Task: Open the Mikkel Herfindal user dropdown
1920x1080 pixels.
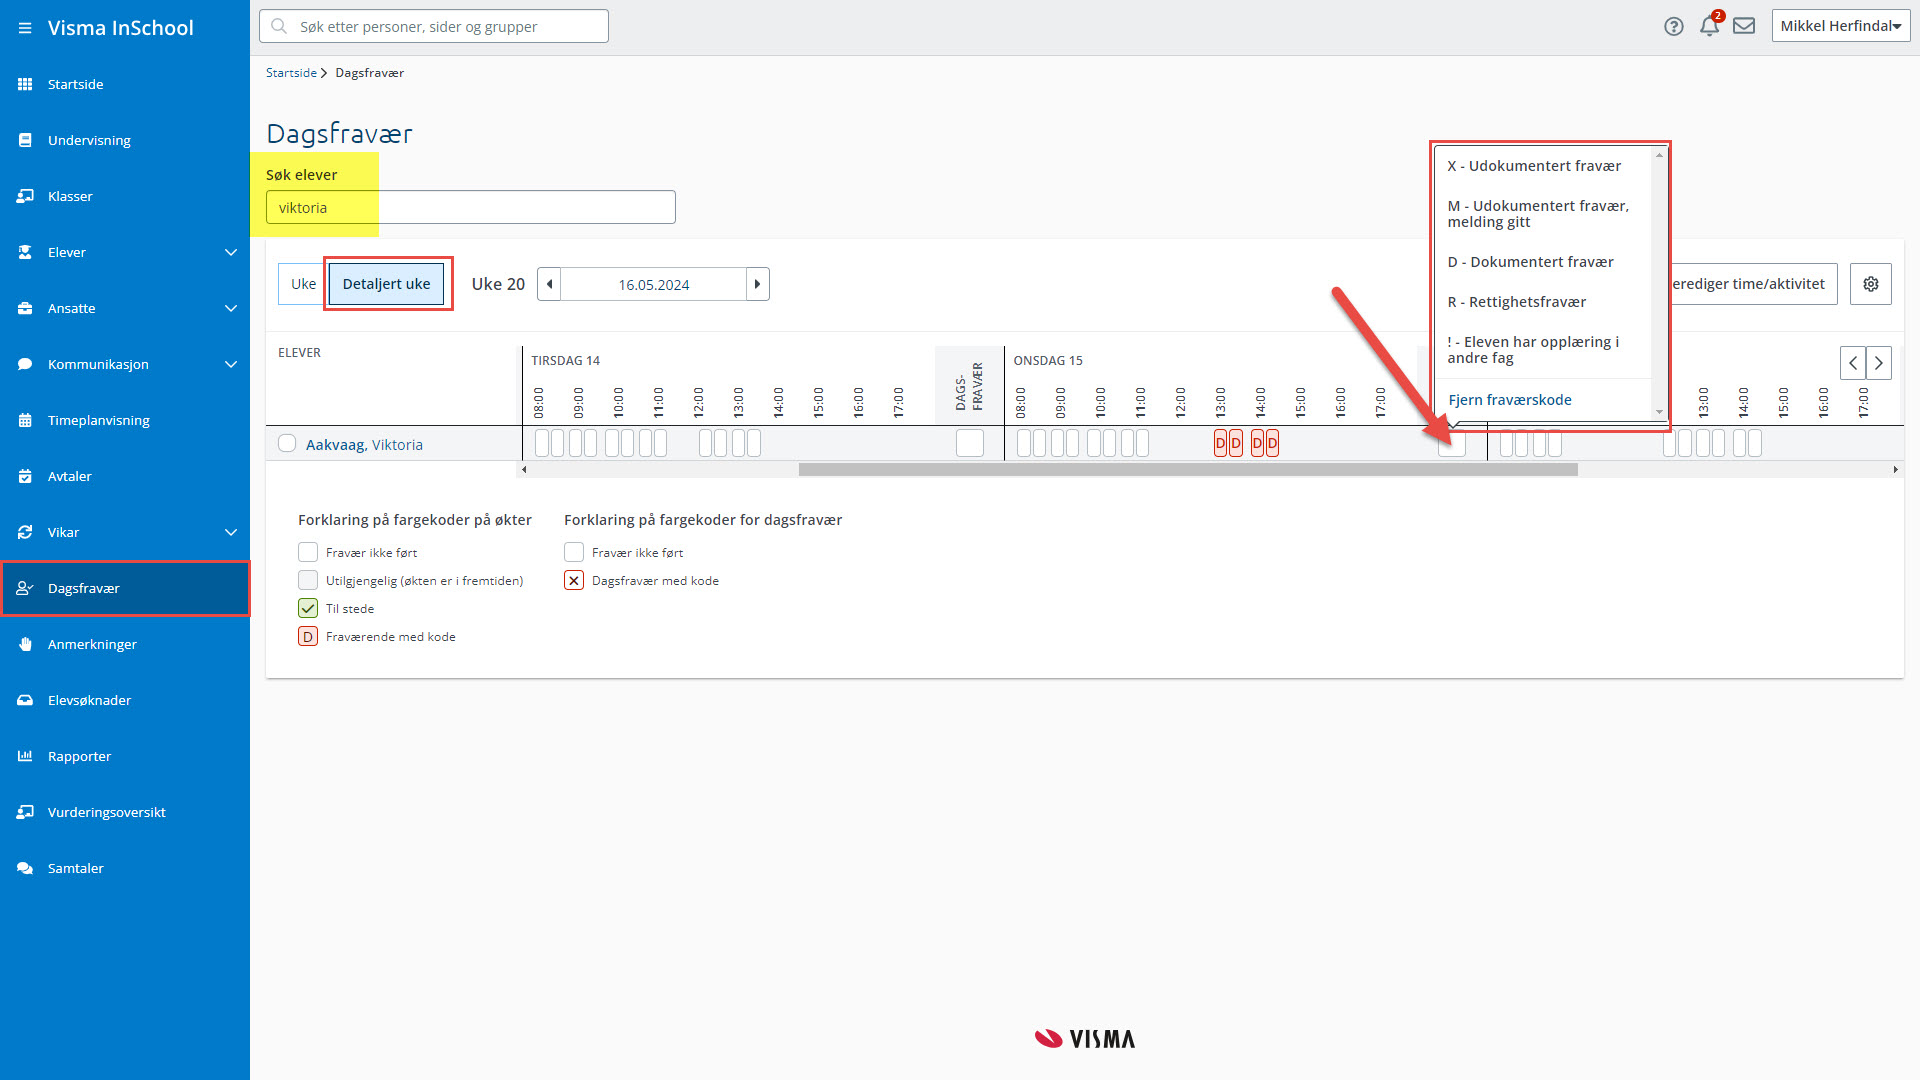Action: (x=1840, y=26)
